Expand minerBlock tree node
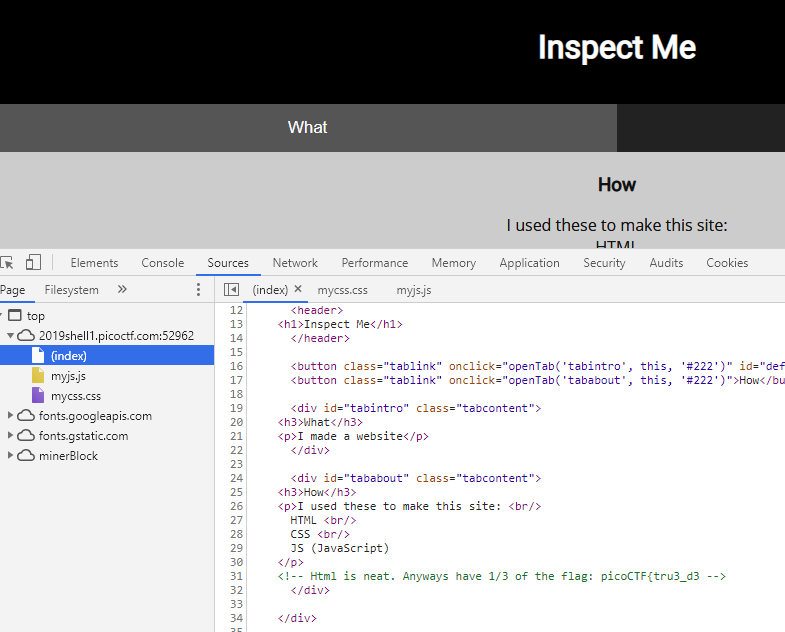This screenshot has height=632, width=785. click(10, 455)
